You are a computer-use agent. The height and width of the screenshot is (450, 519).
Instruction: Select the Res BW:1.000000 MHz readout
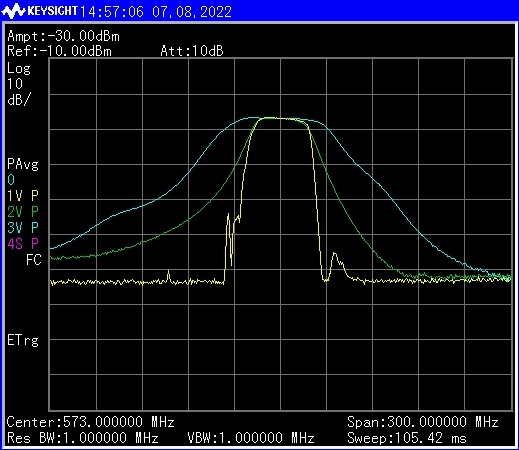tap(82, 438)
